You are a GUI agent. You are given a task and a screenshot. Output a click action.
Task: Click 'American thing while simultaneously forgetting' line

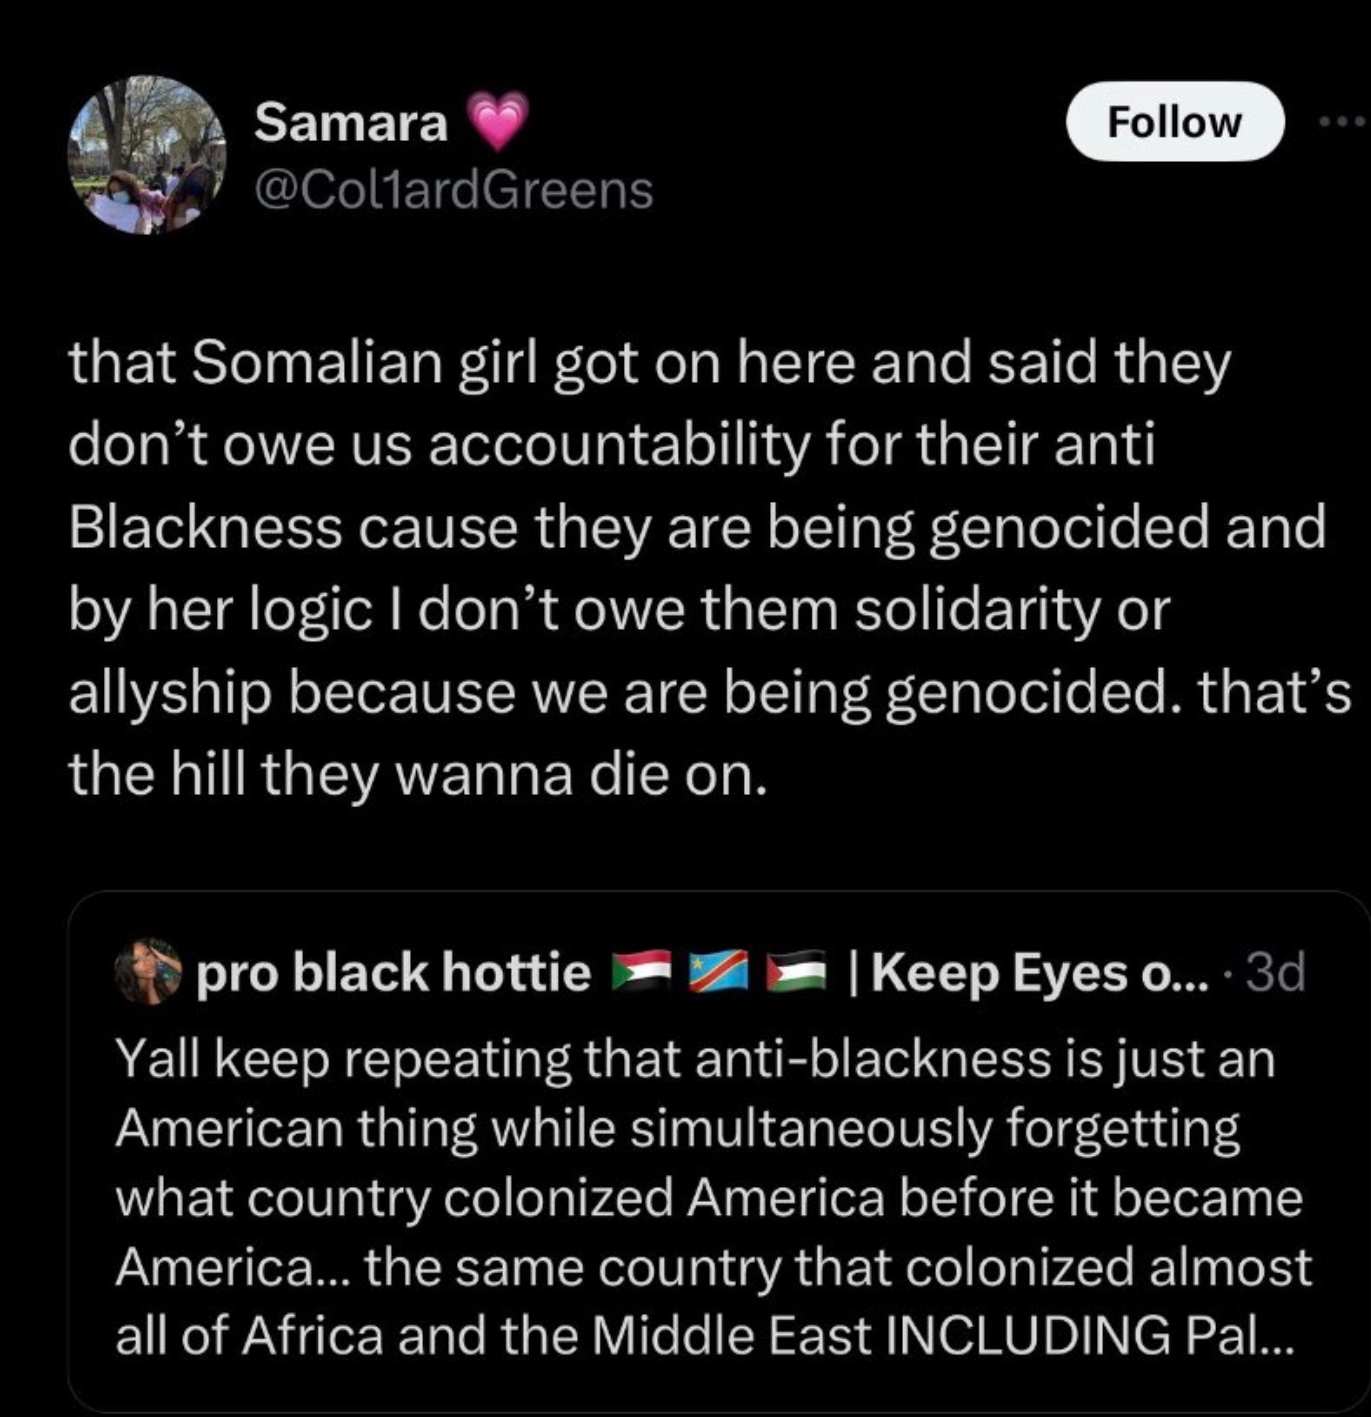coord(678,1130)
